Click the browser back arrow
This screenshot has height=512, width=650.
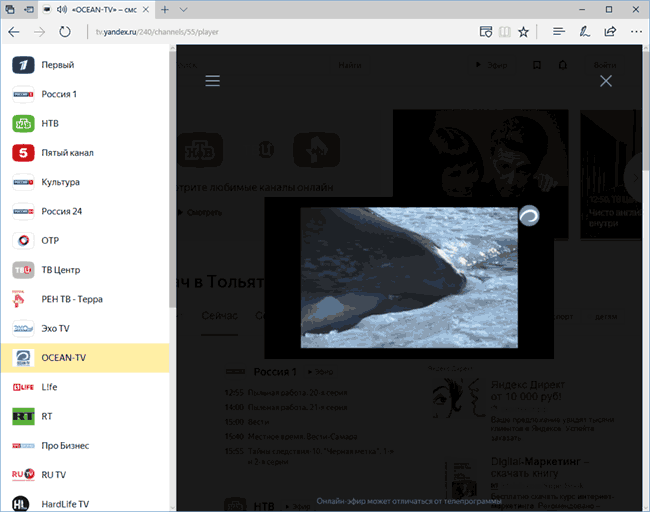pos(14,31)
